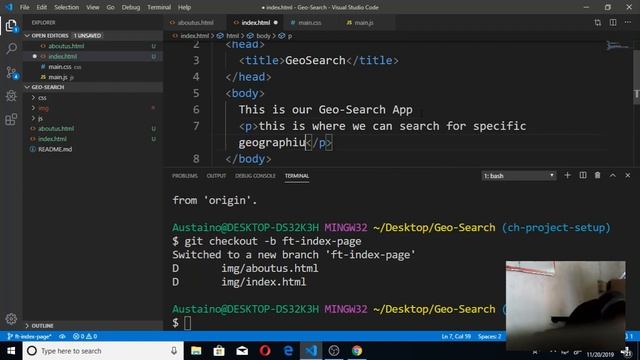Open main.js in Open Editors list

[58, 77]
